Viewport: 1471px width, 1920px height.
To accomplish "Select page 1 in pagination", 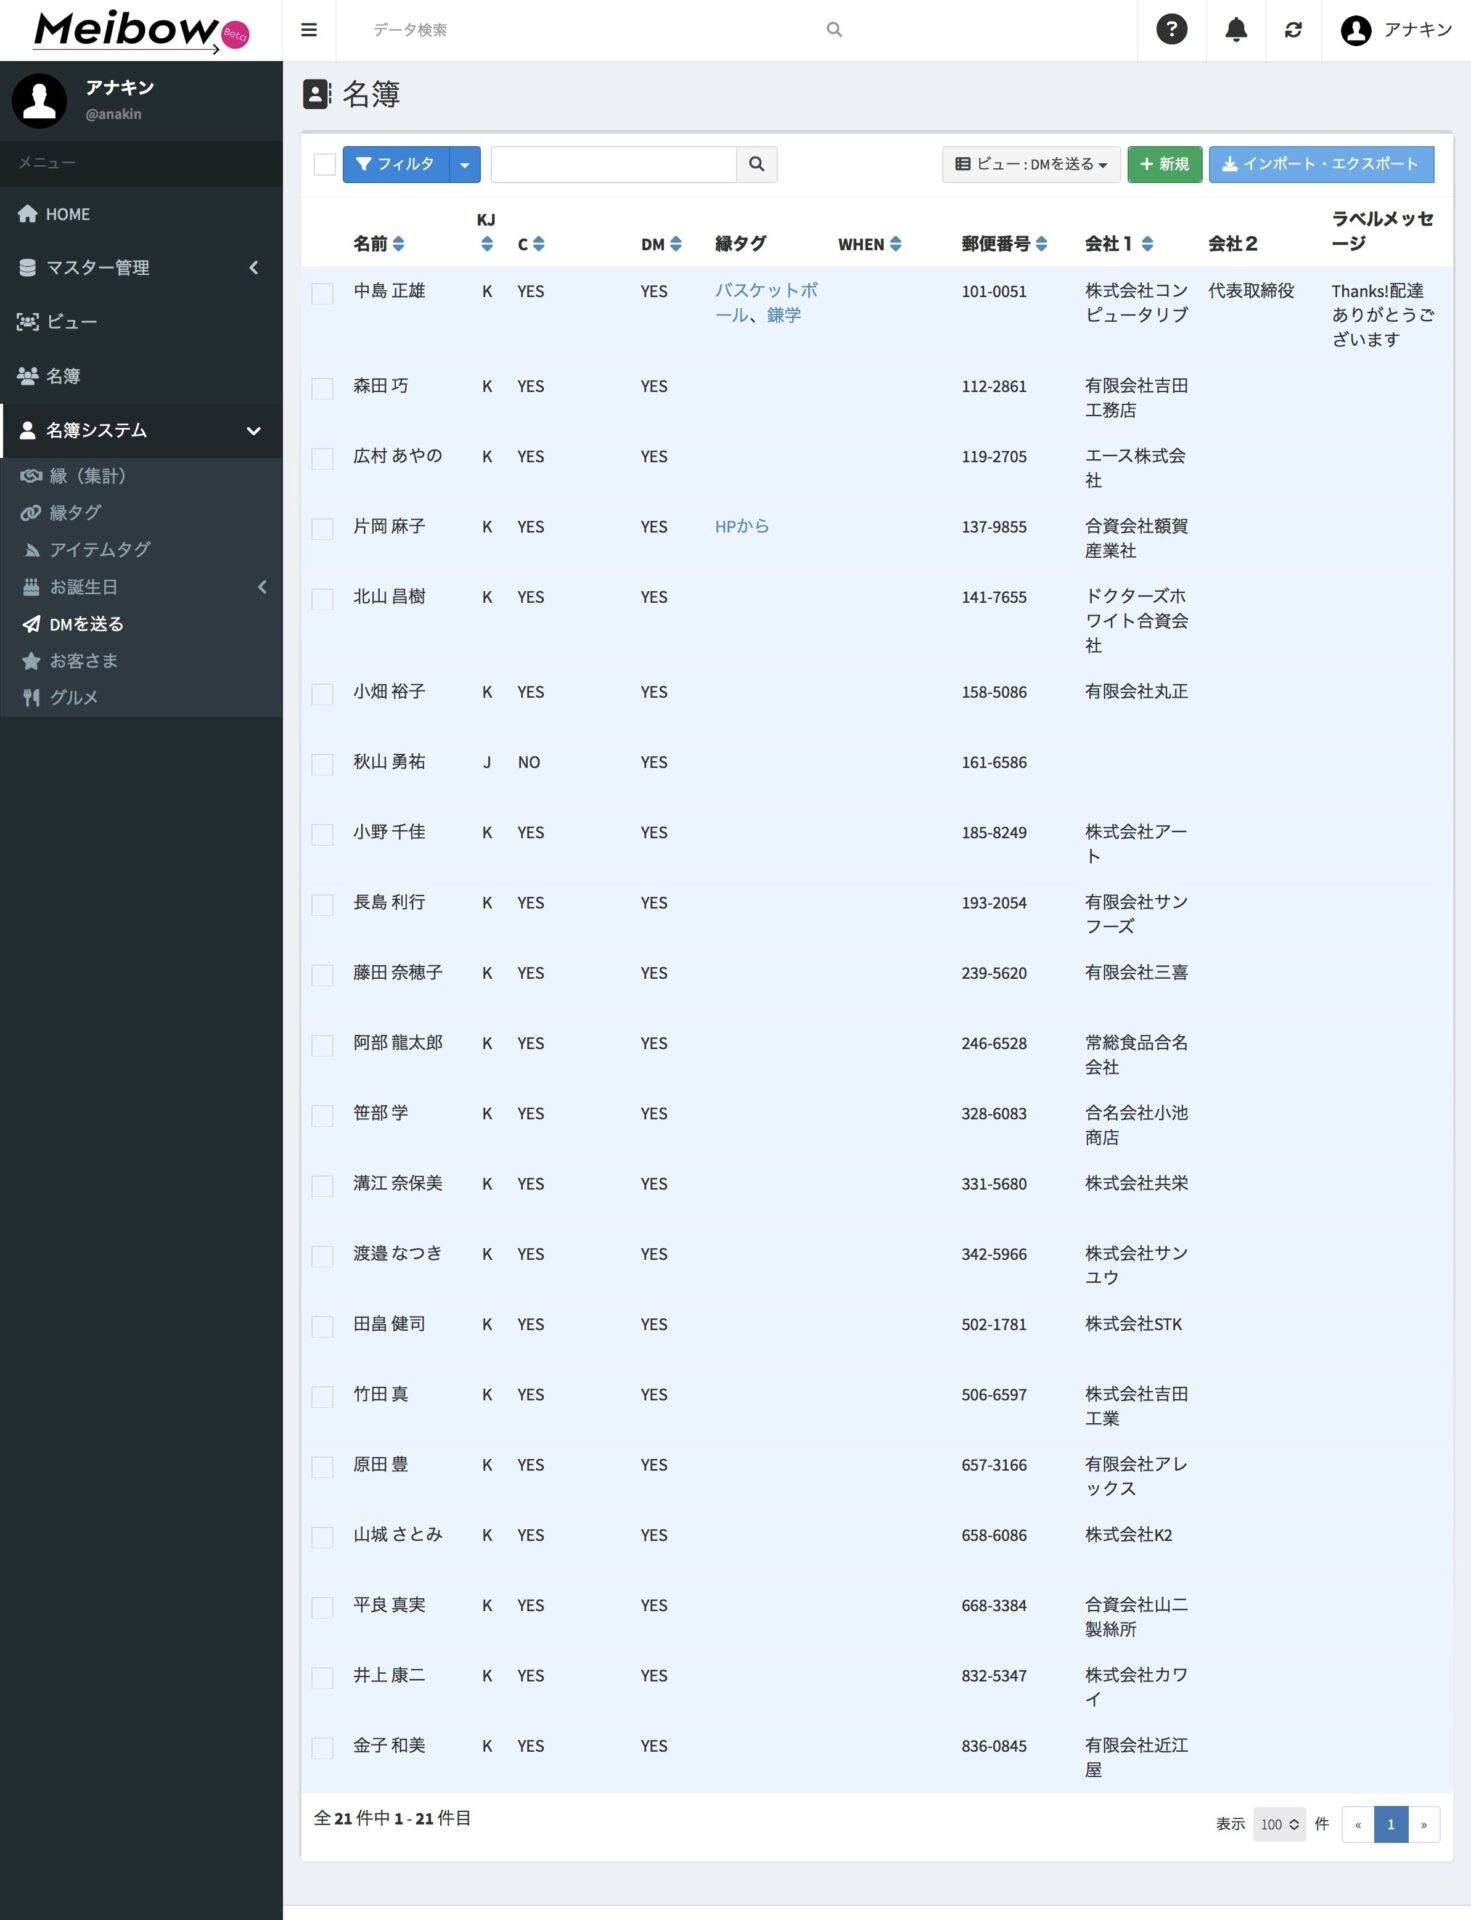I will [x=1391, y=1824].
